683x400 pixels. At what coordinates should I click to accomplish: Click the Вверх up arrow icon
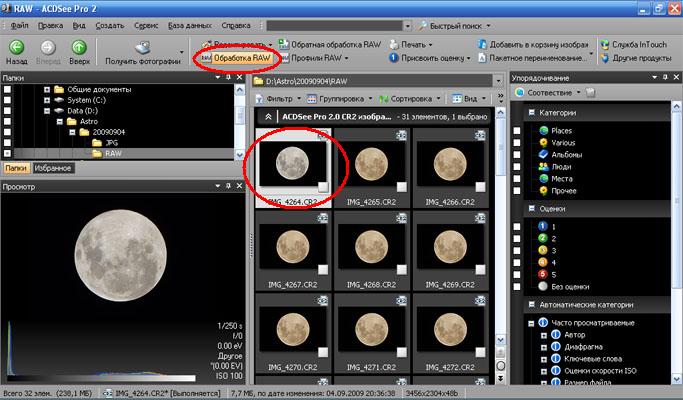(x=79, y=47)
